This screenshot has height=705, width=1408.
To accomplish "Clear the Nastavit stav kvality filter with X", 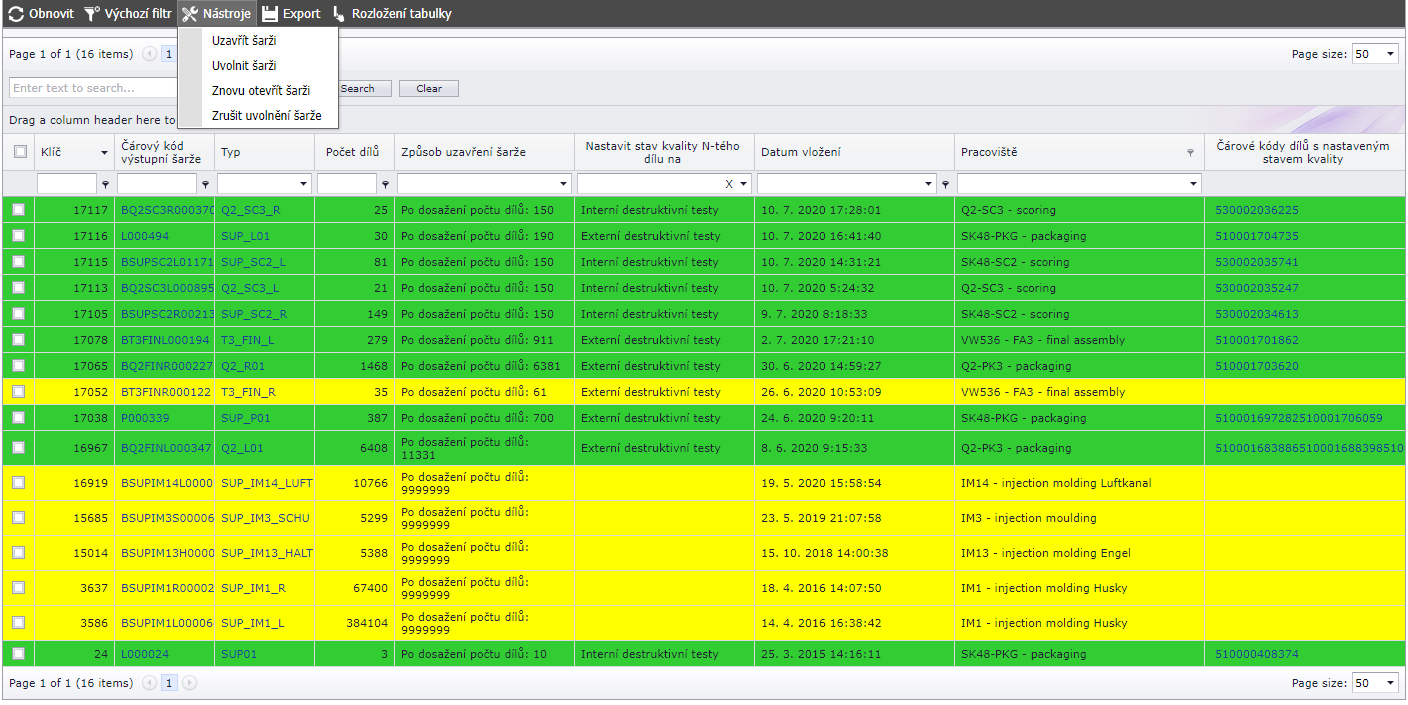I will pyautogui.click(x=729, y=184).
